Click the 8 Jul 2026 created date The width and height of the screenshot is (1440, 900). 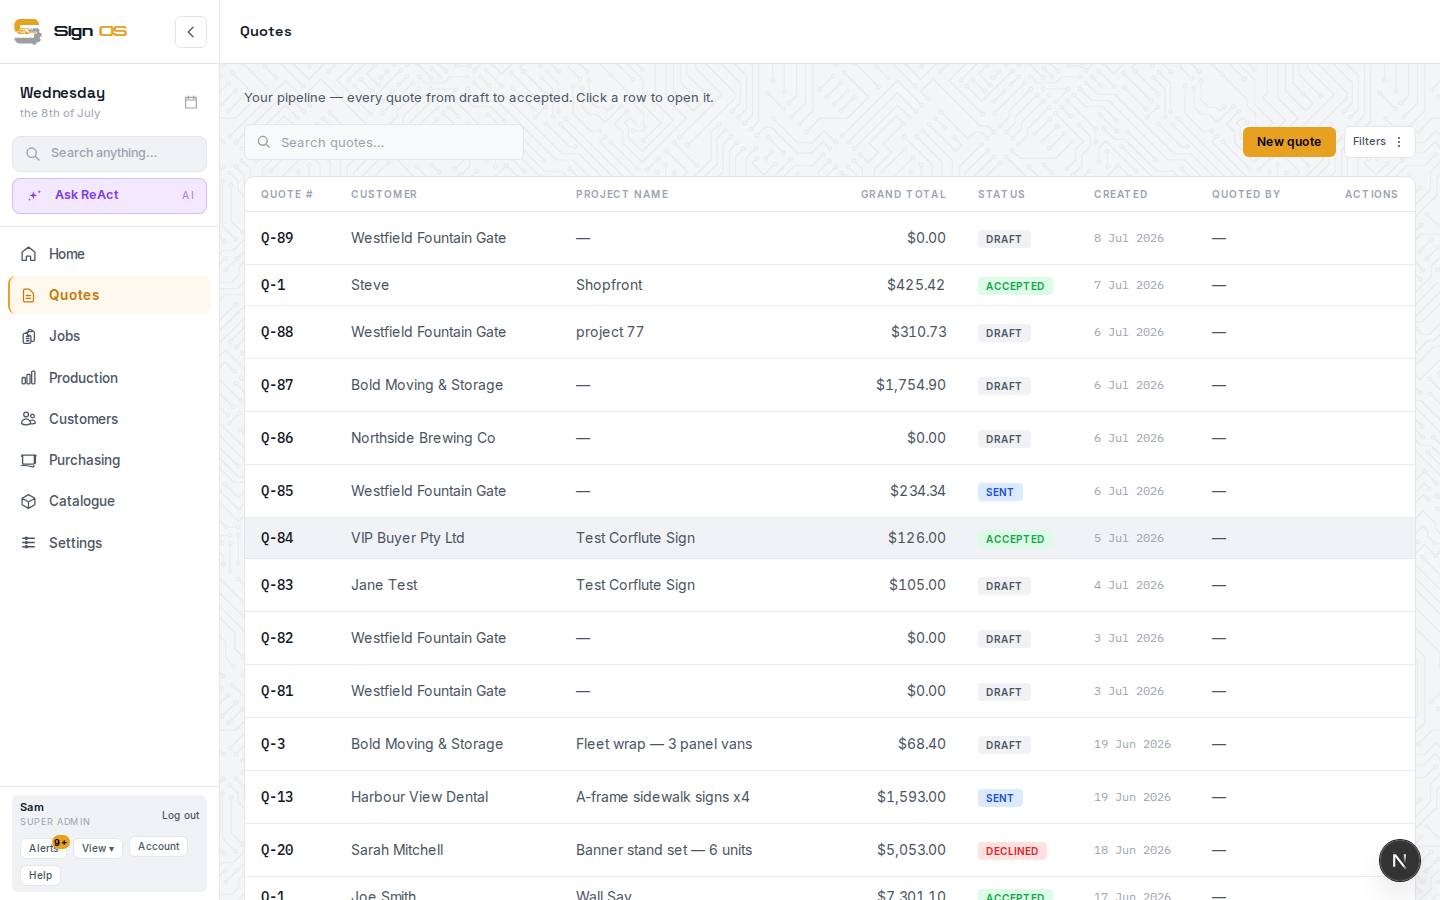(1129, 238)
